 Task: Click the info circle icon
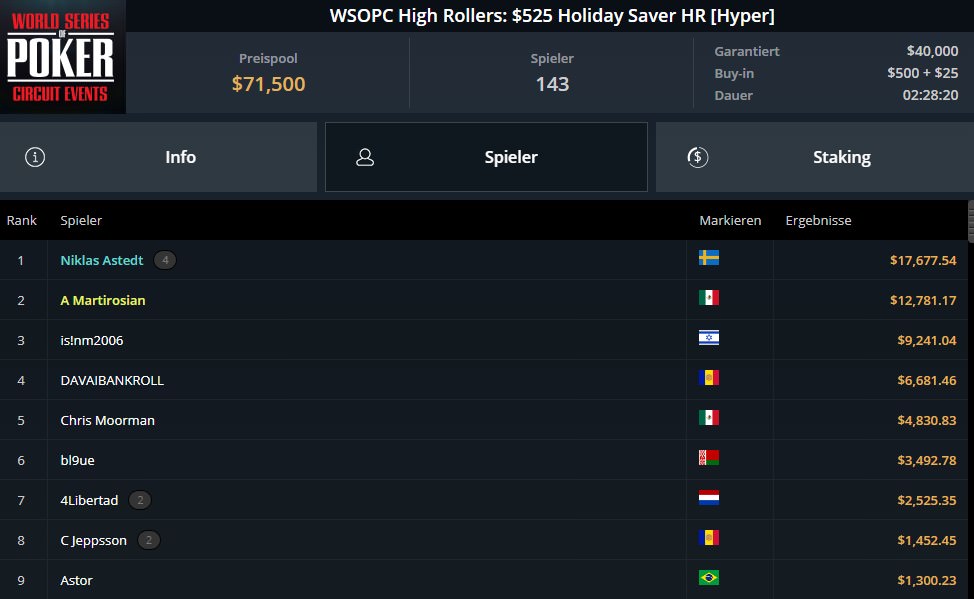pos(35,157)
